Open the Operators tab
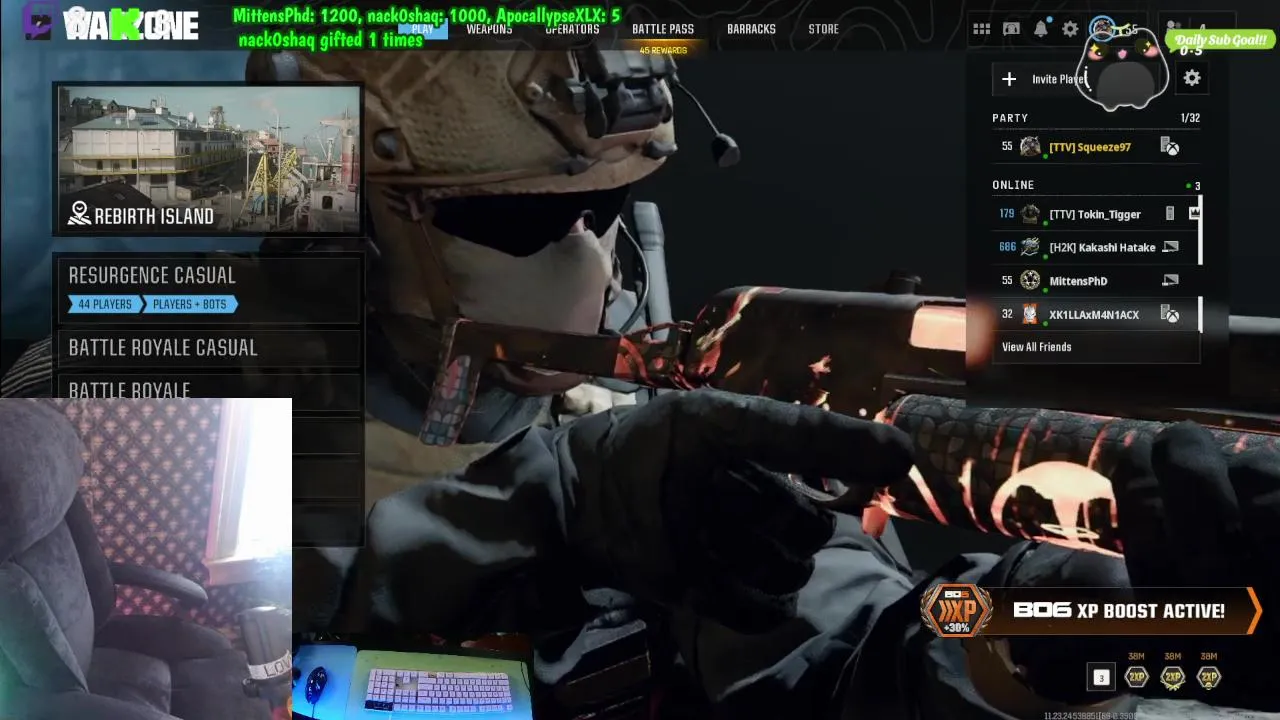Image resolution: width=1280 pixels, height=720 pixels. pos(572,29)
